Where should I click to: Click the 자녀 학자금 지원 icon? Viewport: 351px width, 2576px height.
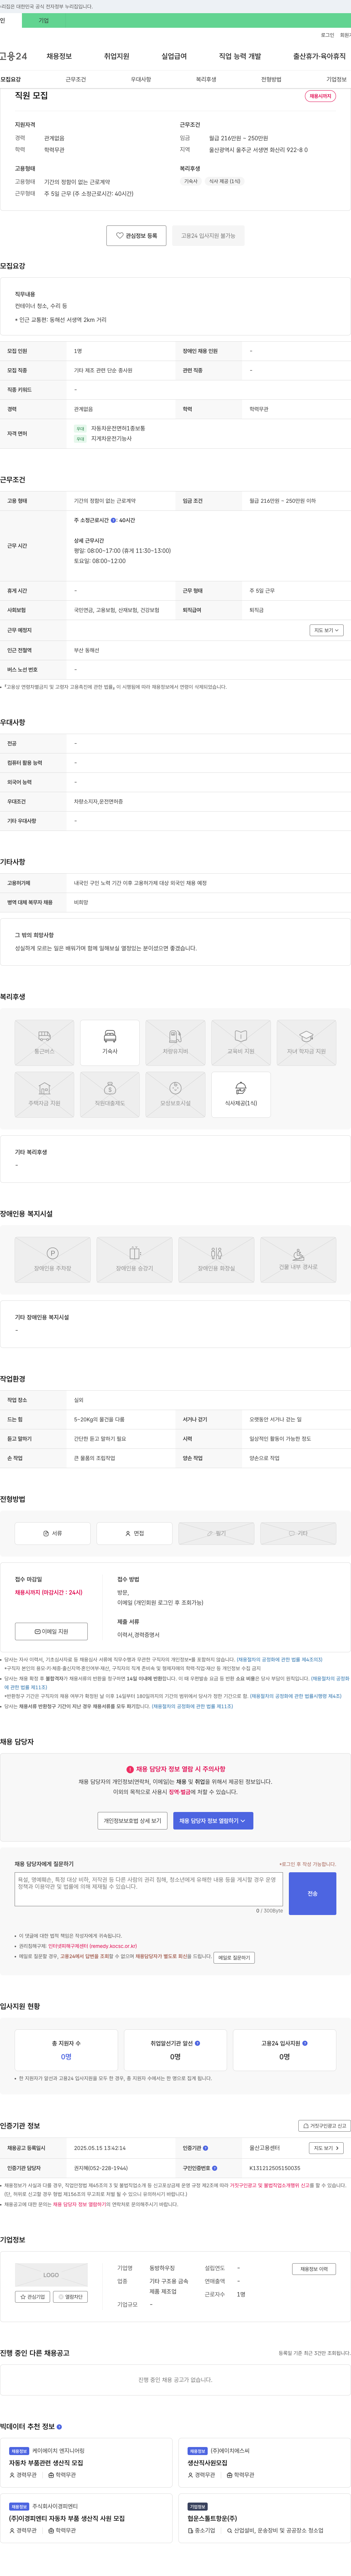[x=306, y=1043]
